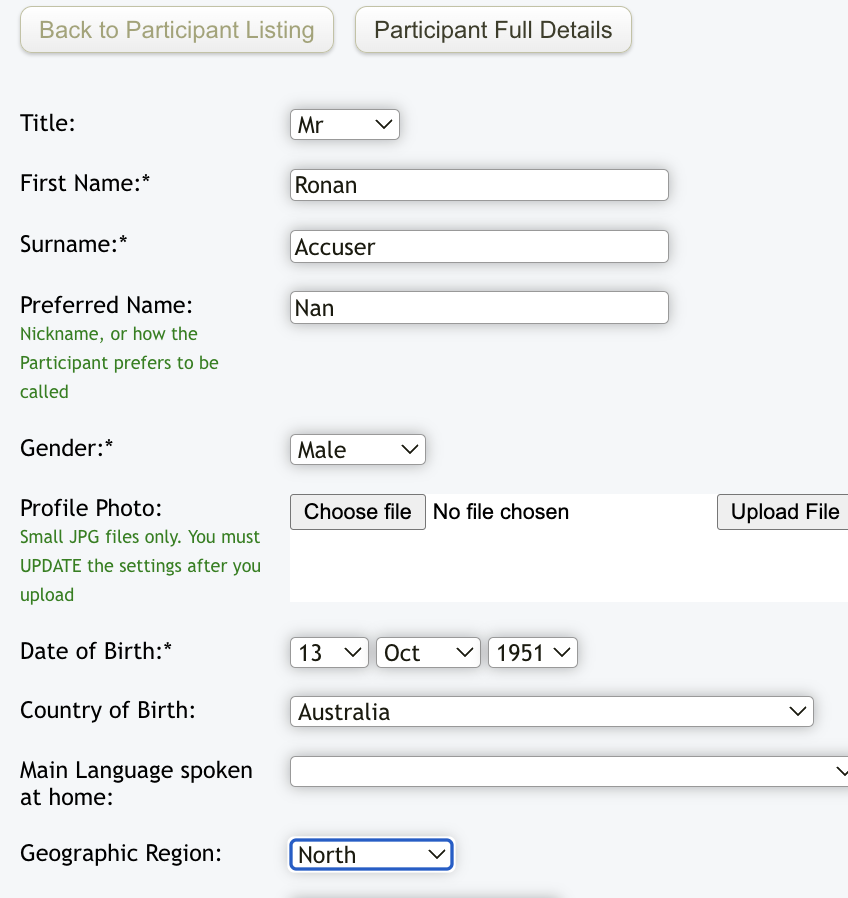Open the birth day dropdown

click(330, 653)
